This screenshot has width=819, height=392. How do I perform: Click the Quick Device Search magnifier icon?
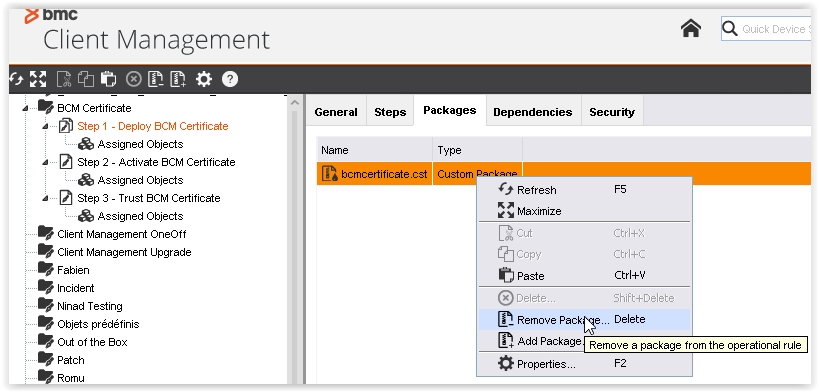(730, 28)
